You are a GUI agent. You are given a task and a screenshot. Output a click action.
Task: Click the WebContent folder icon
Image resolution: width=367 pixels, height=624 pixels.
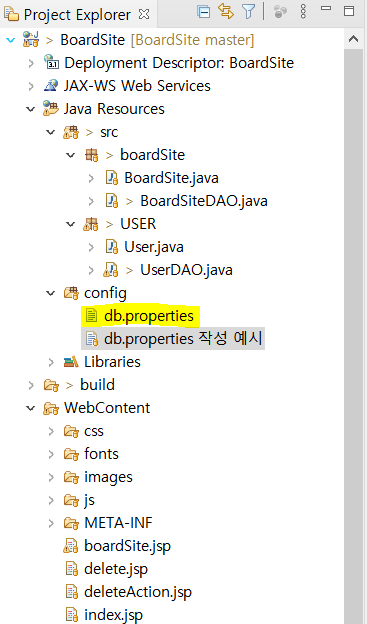click(51, 408)
